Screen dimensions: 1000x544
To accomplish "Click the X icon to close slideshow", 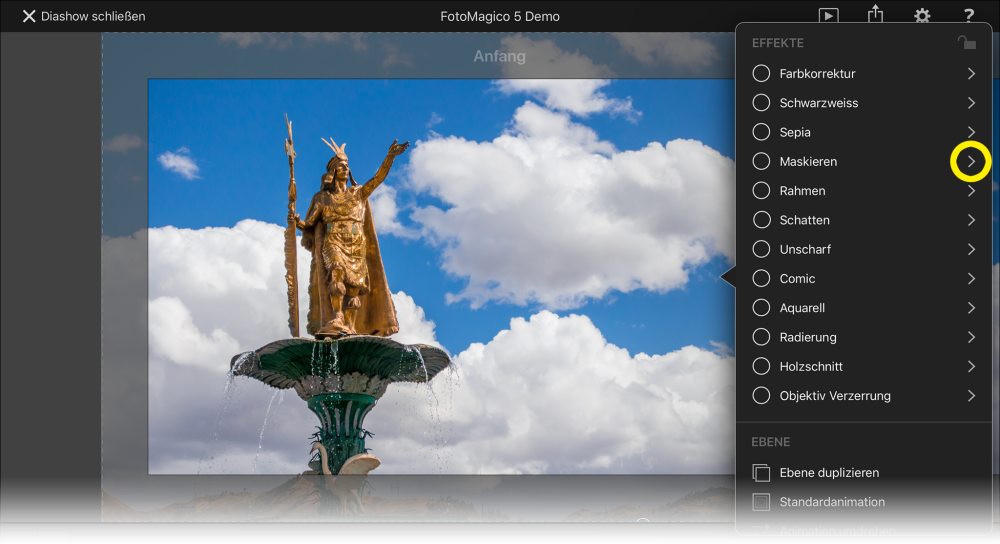I will [x=29, y=16].
